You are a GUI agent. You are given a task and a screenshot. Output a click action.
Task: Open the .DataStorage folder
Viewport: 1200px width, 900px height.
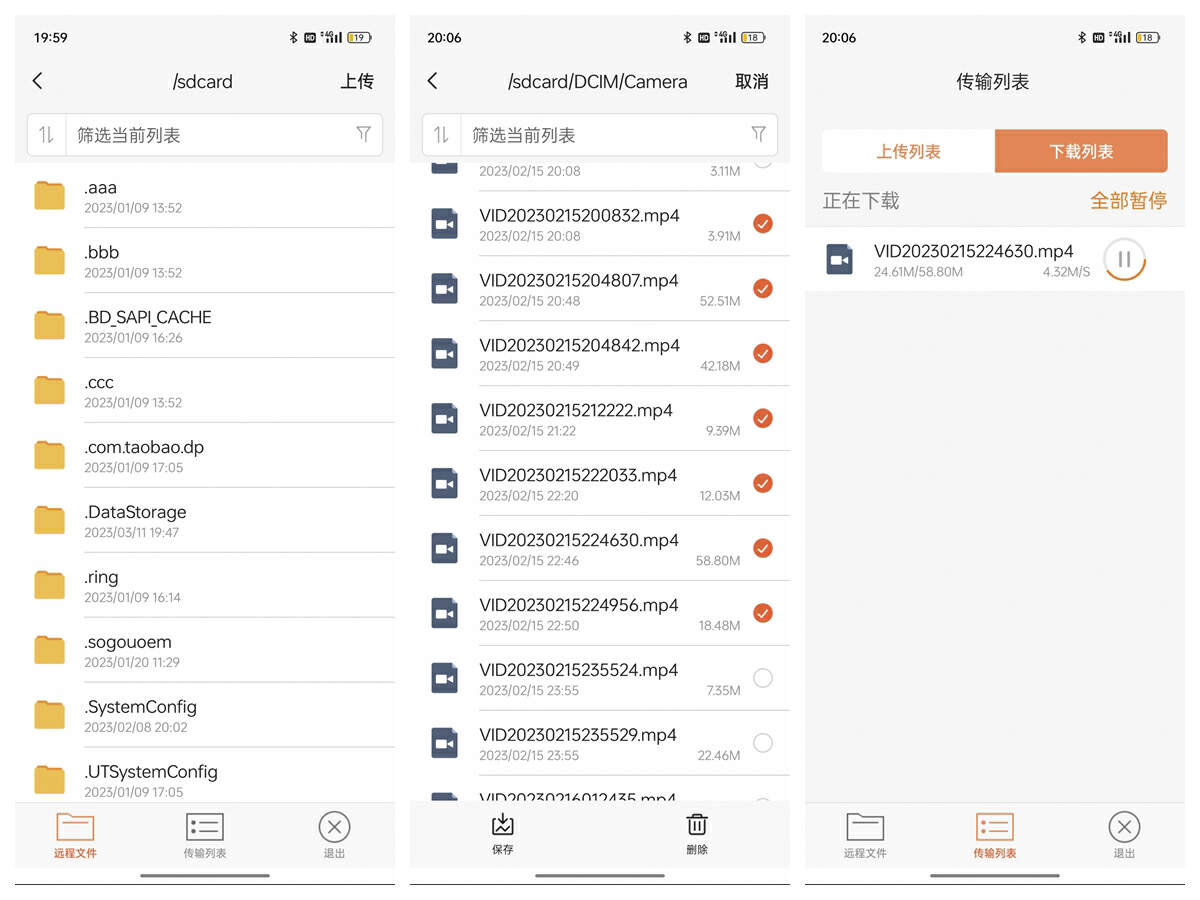coord(205,521)
